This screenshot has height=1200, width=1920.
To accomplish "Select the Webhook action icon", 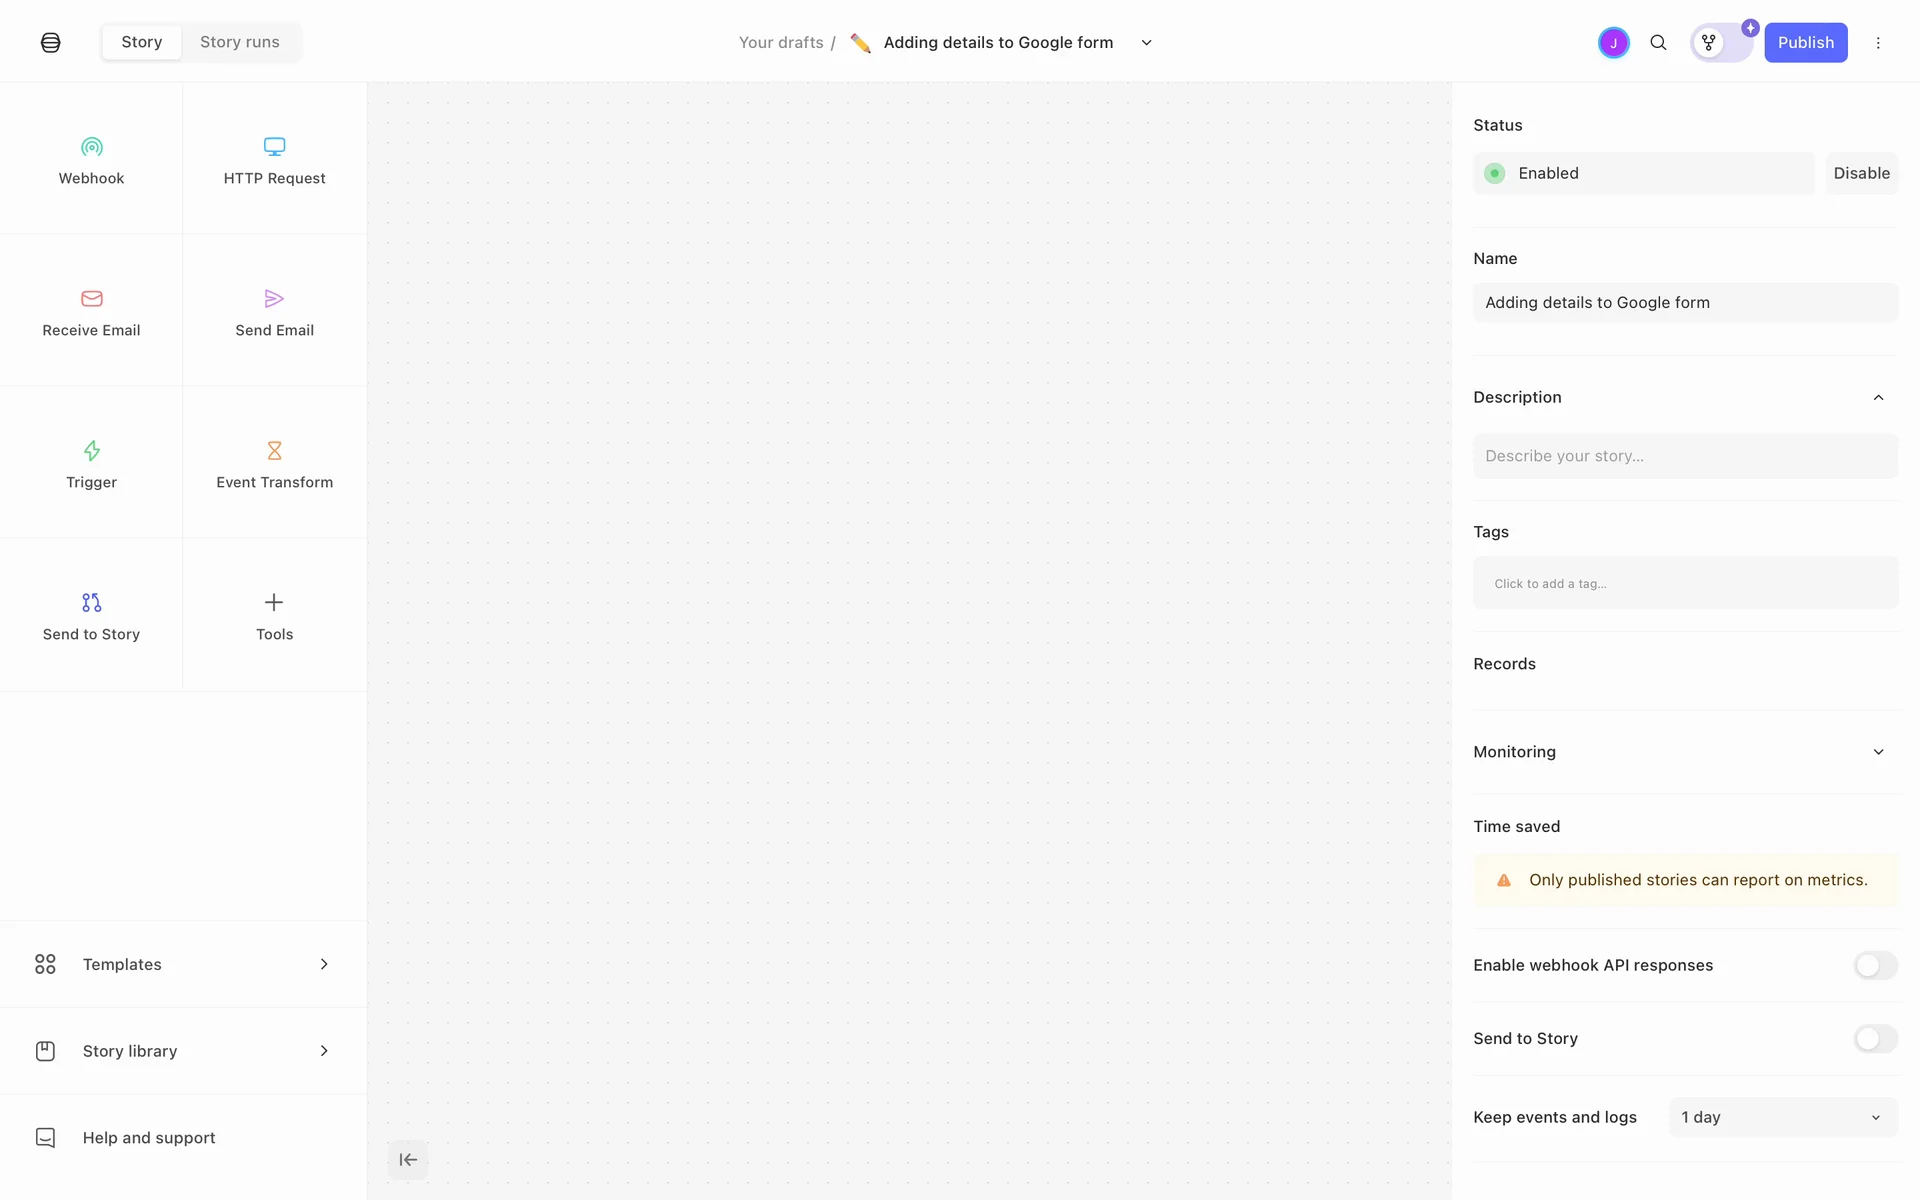I will point(91,148).
